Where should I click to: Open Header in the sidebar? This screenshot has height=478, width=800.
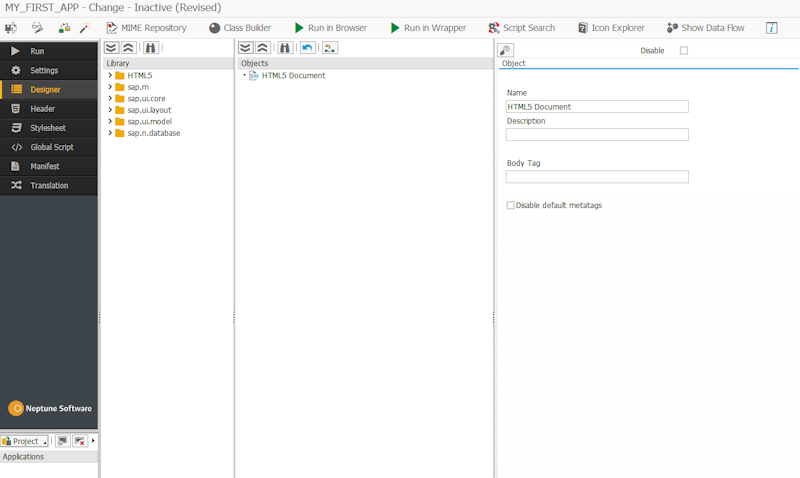(48, 109)
